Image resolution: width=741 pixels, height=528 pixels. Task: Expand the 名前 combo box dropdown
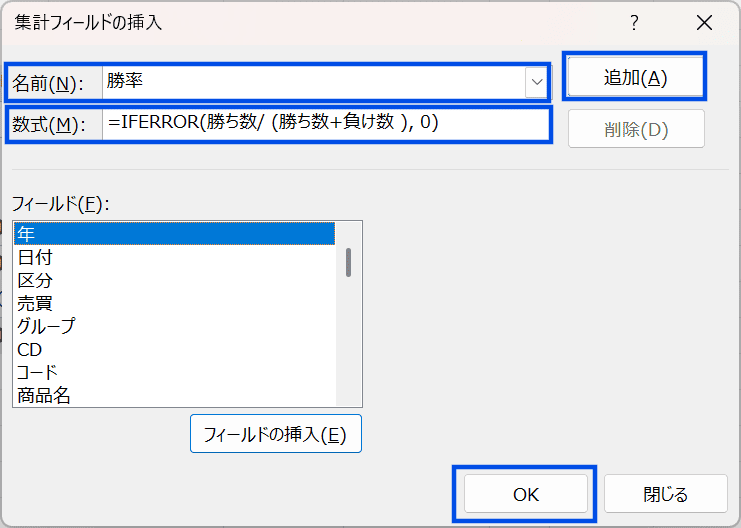pos(537,82)
